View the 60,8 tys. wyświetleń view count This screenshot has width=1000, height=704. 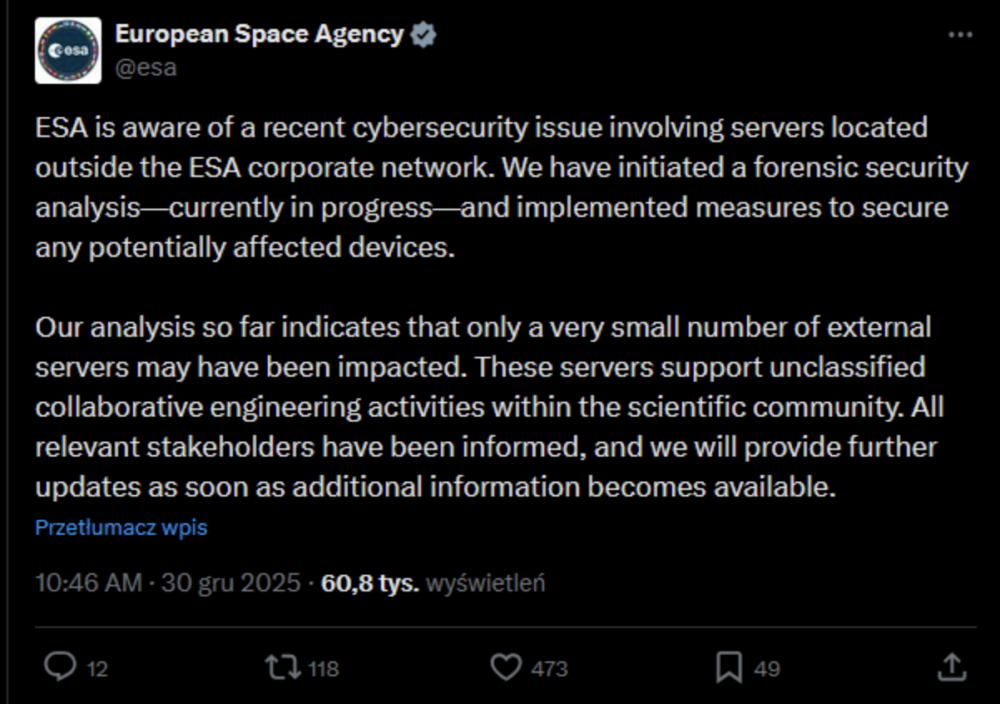(x=433, y=583)
